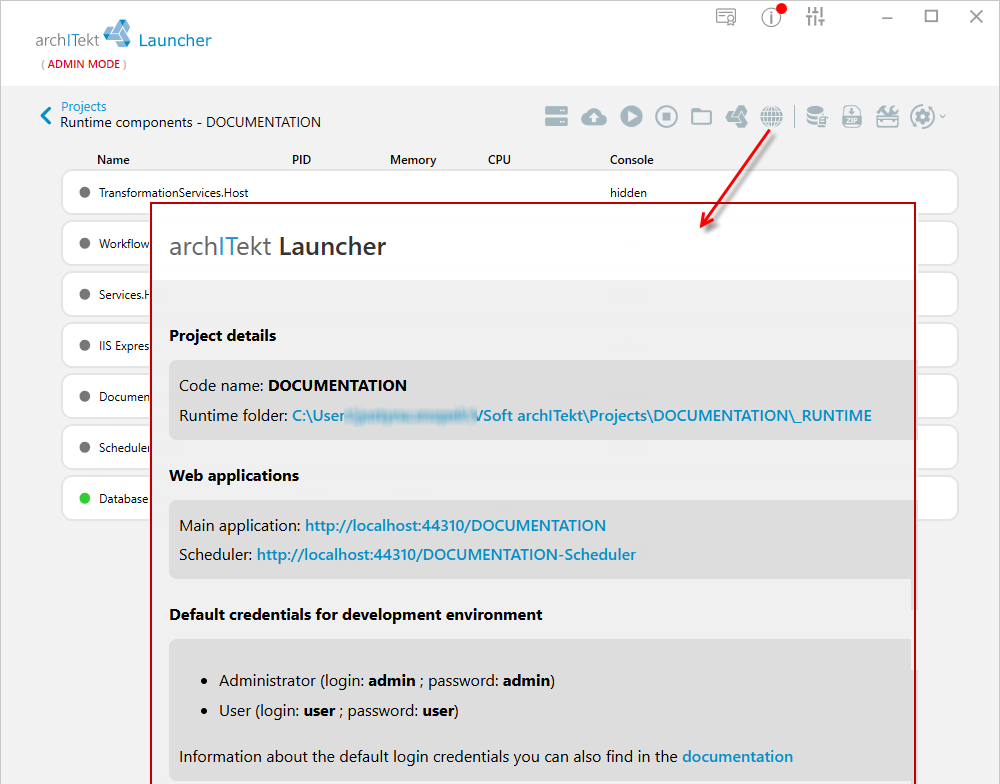Click the Memory column header

tap(413, 160)
